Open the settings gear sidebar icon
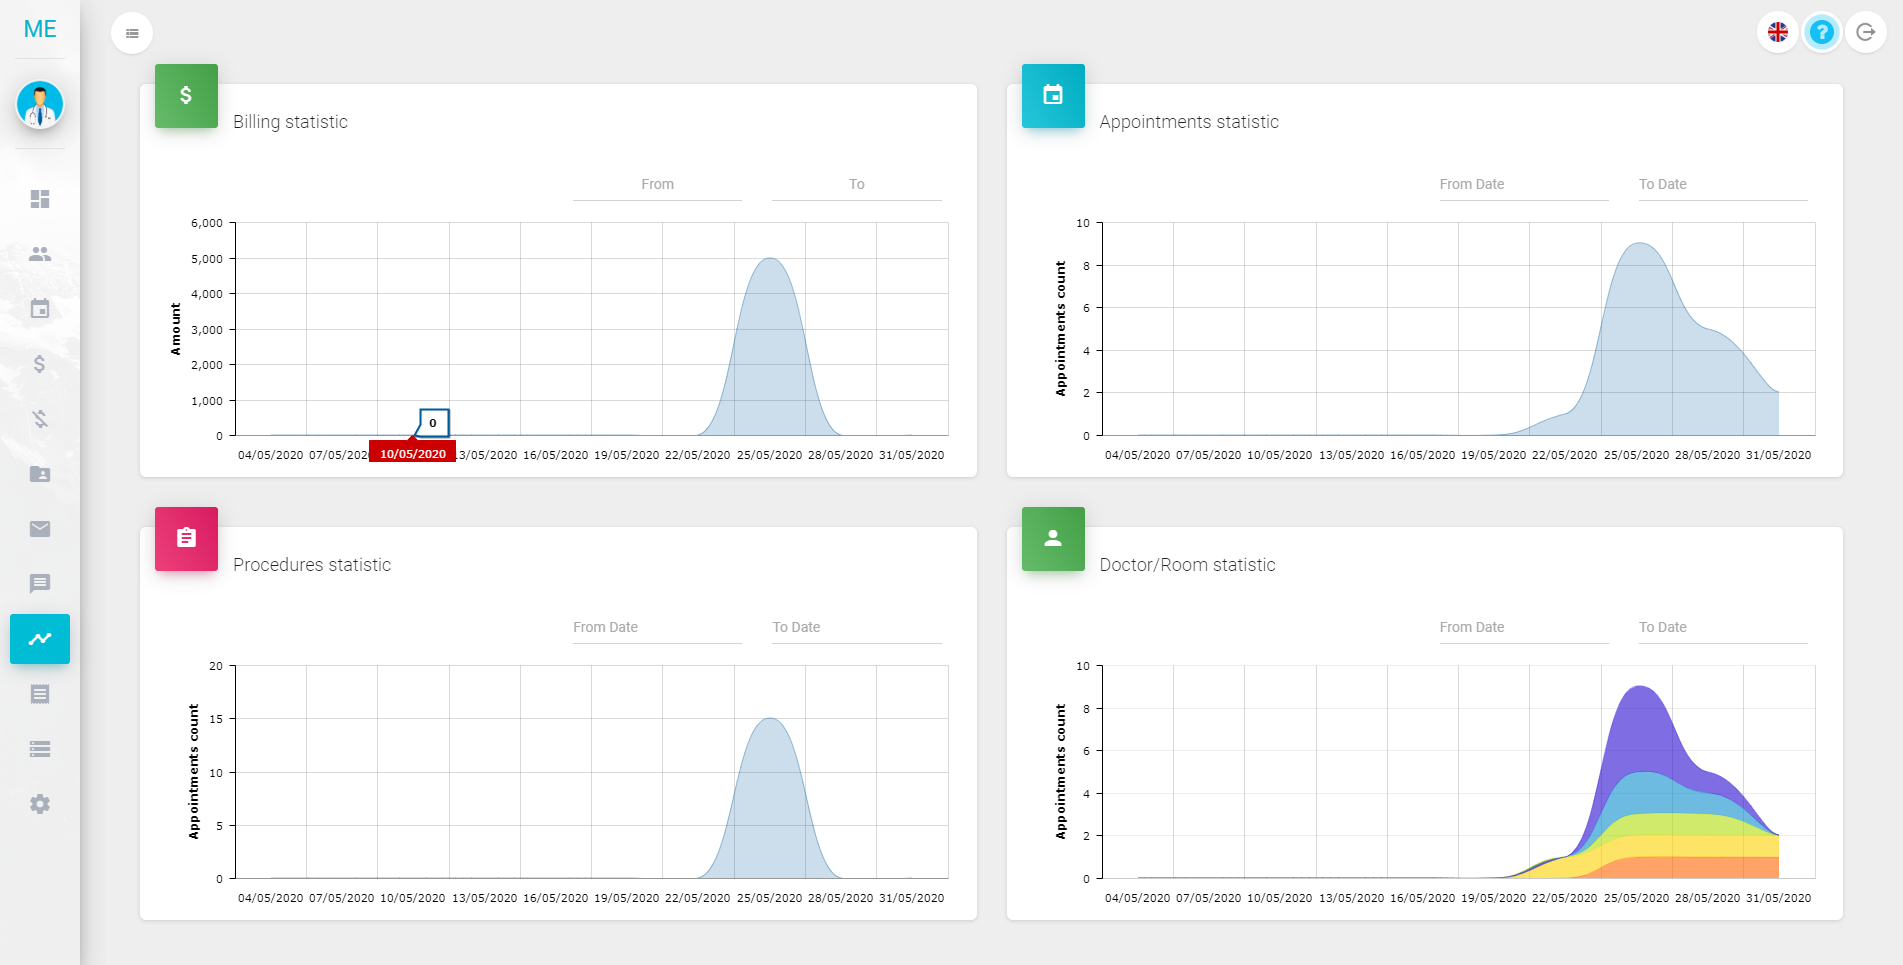Screen dimensions: 1903x965 click(x=40, y=804)
